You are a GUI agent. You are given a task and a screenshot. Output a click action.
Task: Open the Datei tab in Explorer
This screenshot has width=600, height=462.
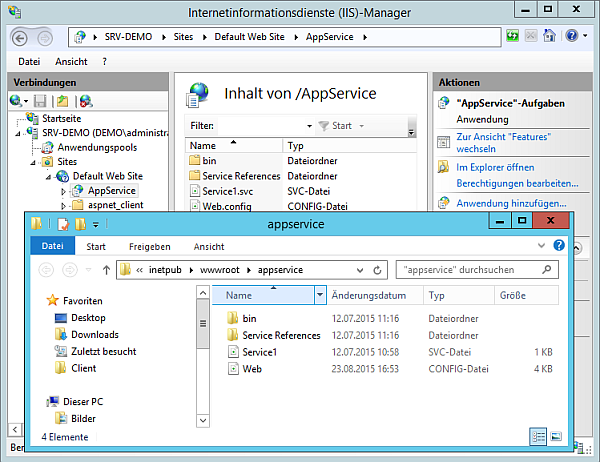click(52, 246)
